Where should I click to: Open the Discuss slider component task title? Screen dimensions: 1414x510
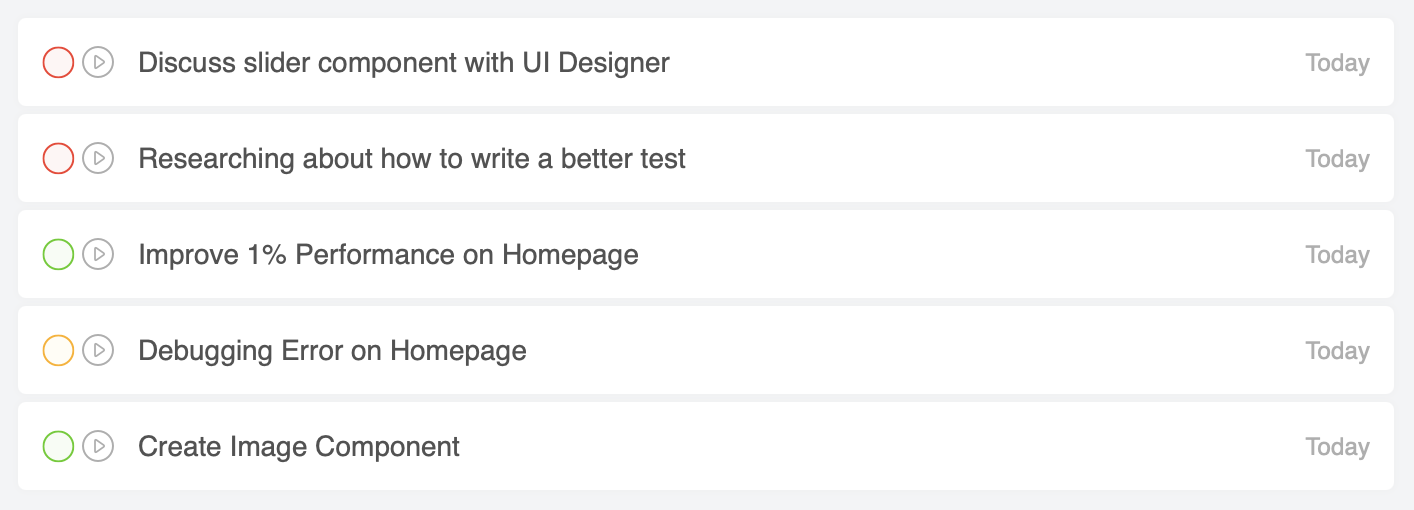click(x=403, y=62)
